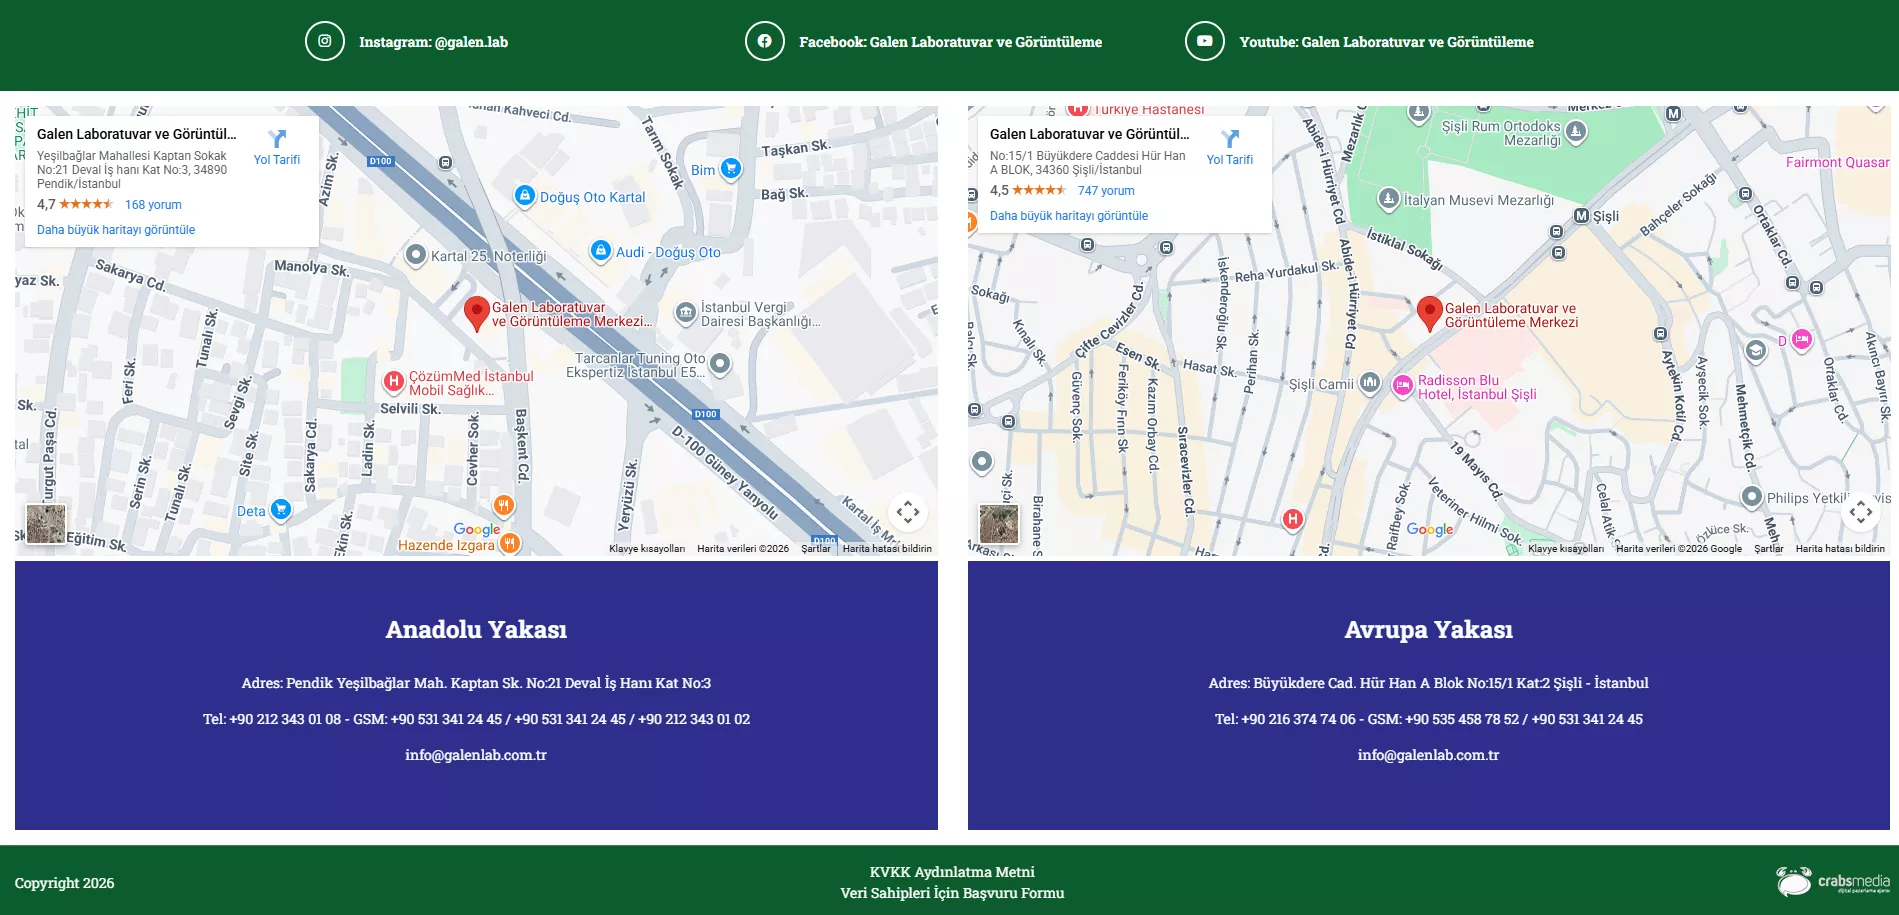Open Yol Tarifi directions on left map

click(277, 146)
